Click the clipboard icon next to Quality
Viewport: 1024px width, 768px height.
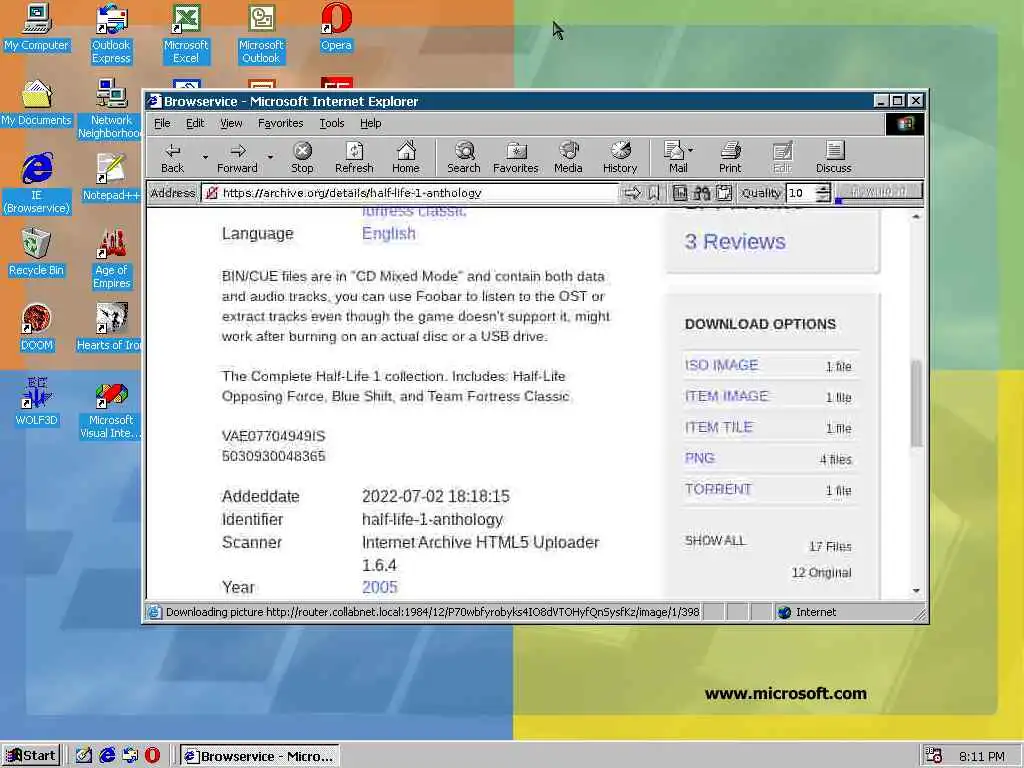724,193
